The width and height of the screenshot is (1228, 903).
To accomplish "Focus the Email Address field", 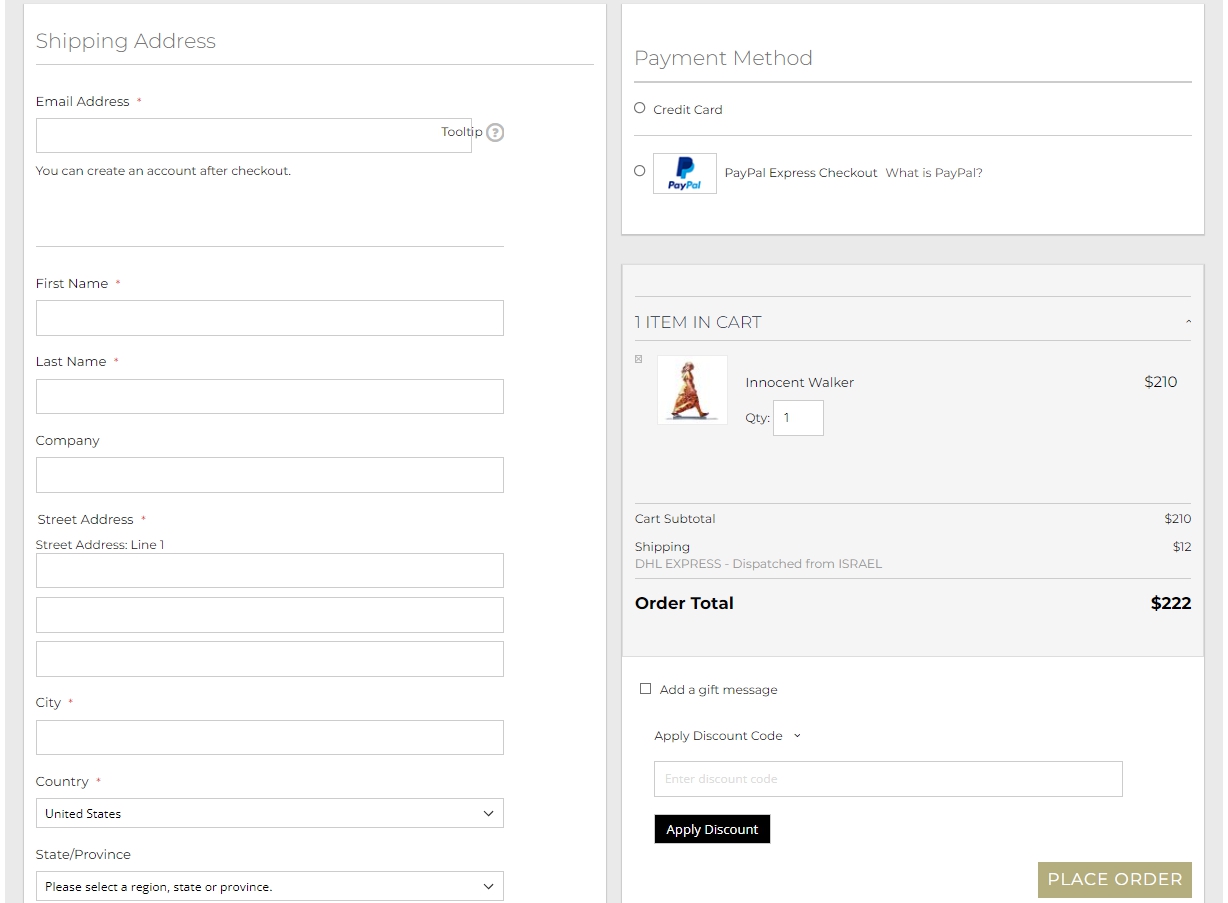I will point(254,136).
